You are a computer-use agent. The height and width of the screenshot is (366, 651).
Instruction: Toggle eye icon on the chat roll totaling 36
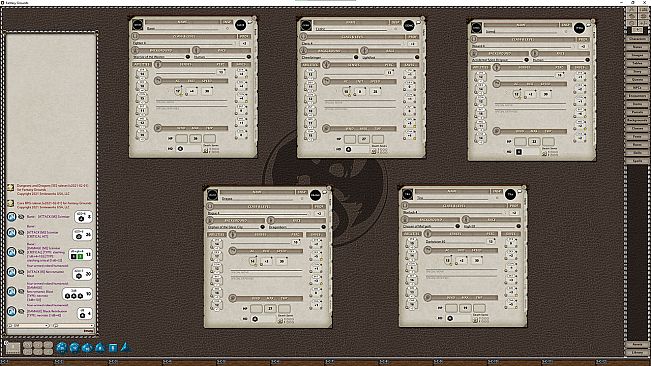21,232
